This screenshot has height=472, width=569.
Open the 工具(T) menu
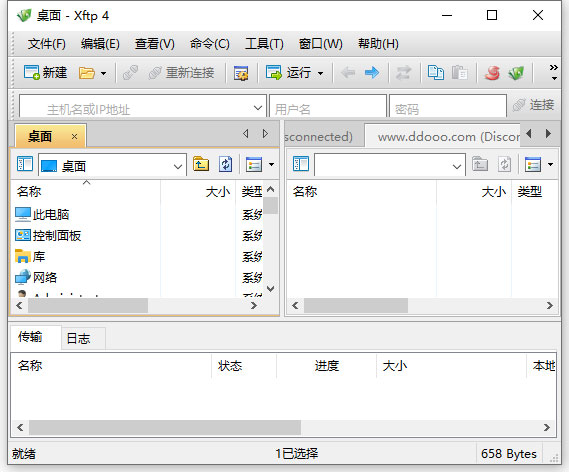(x=264, y=44)
